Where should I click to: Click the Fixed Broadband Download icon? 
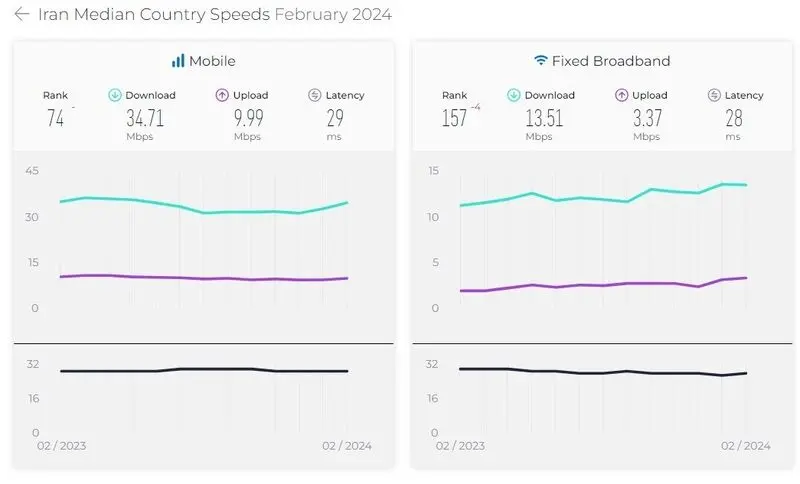point(514,95)
